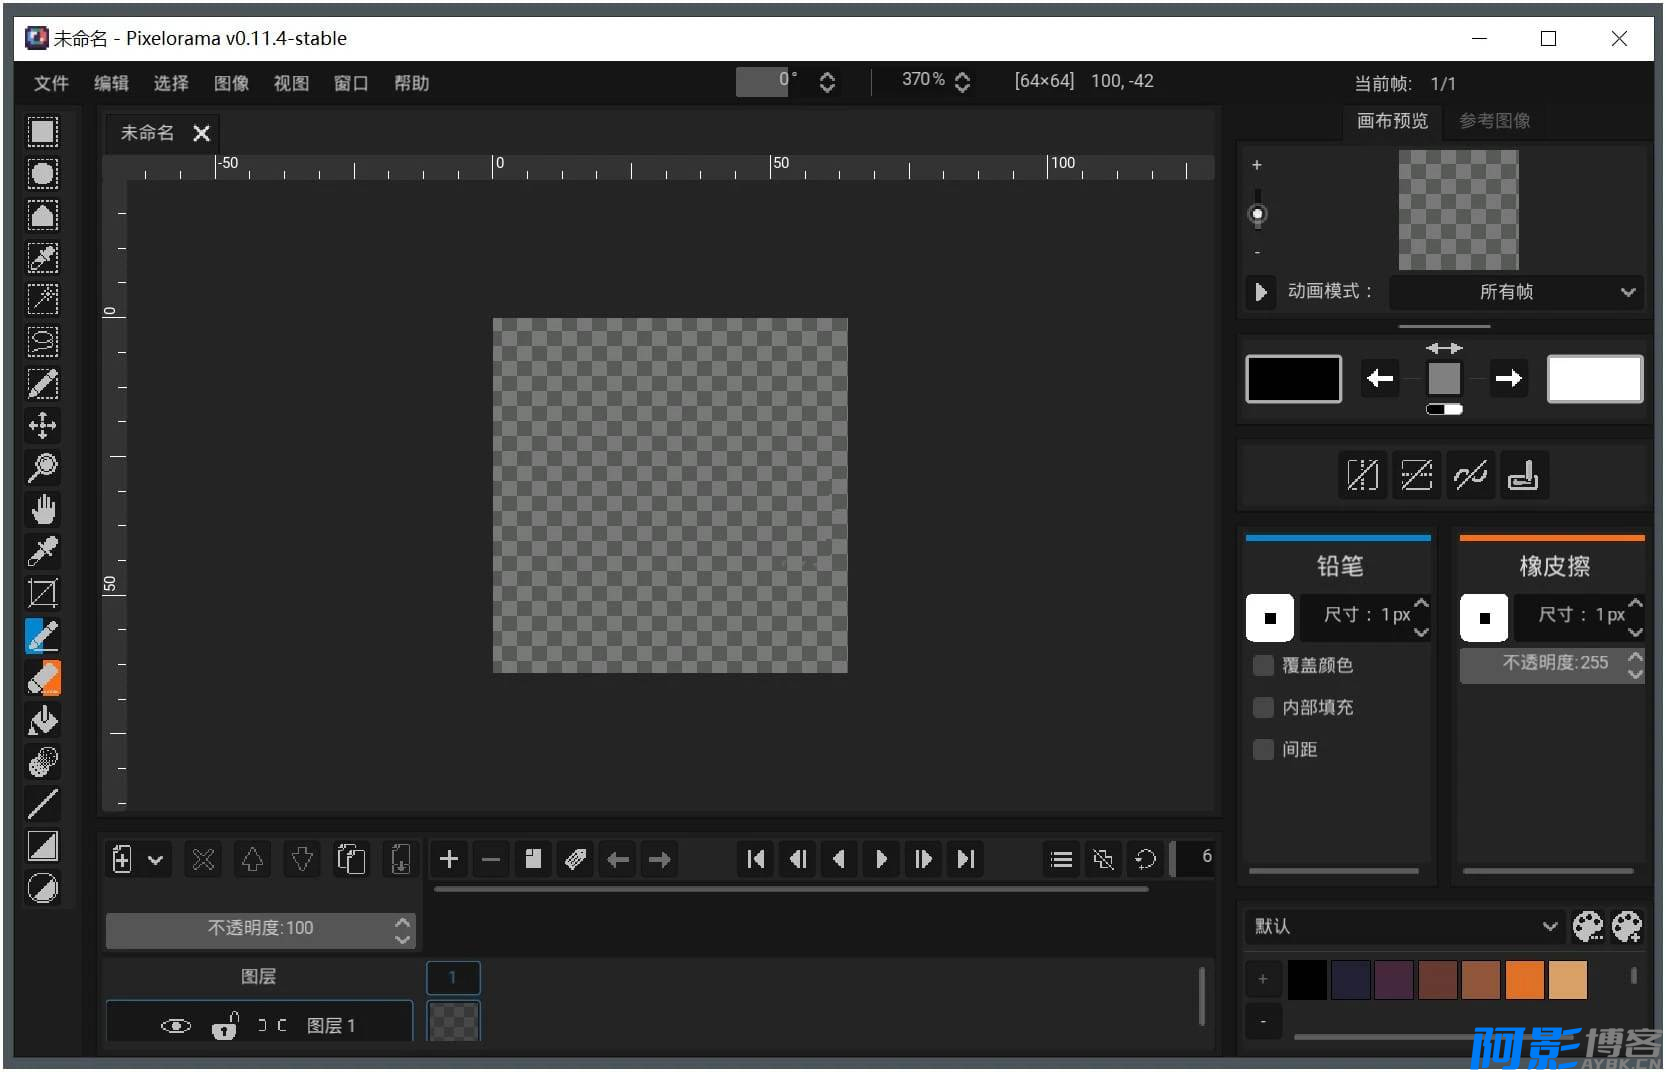Adjust eraser 尺寸 stepper arrows

click(x=1635, y=617)
